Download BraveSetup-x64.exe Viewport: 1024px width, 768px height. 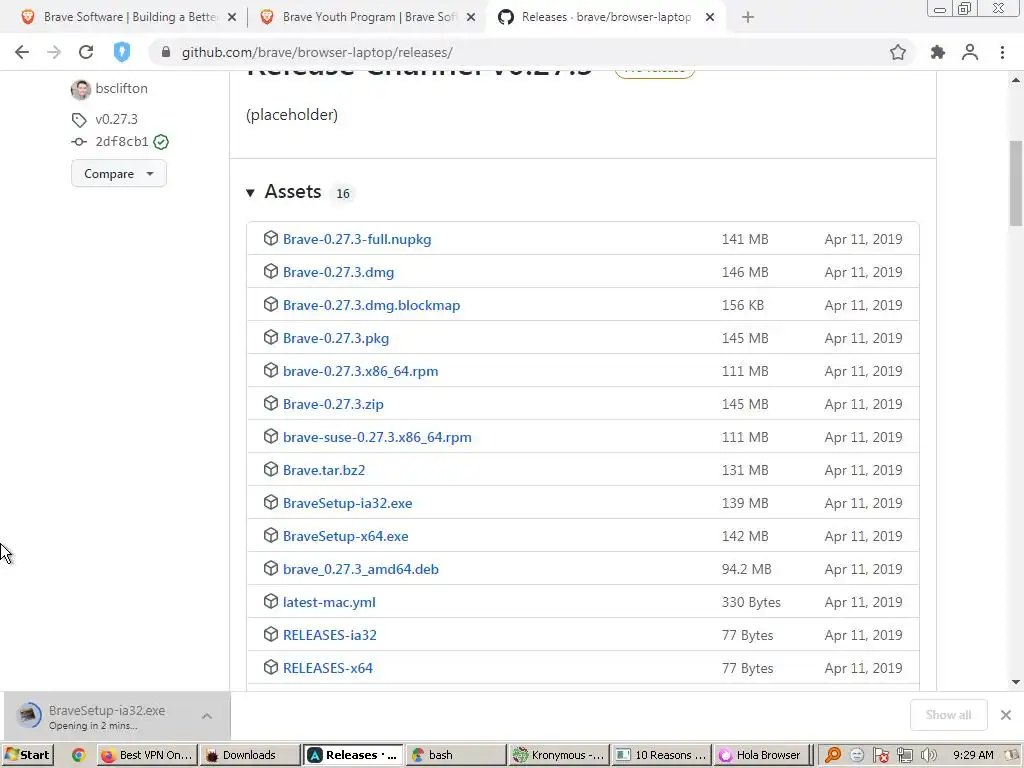pyautogui.click(x=345, y=536)
